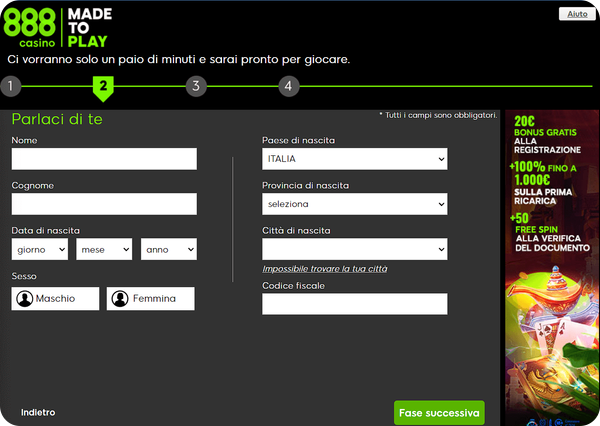This screenshot has height=426, width=600.
Task: Open the Provincia di nascita dropdown
Action: click(x=355, y=204)
